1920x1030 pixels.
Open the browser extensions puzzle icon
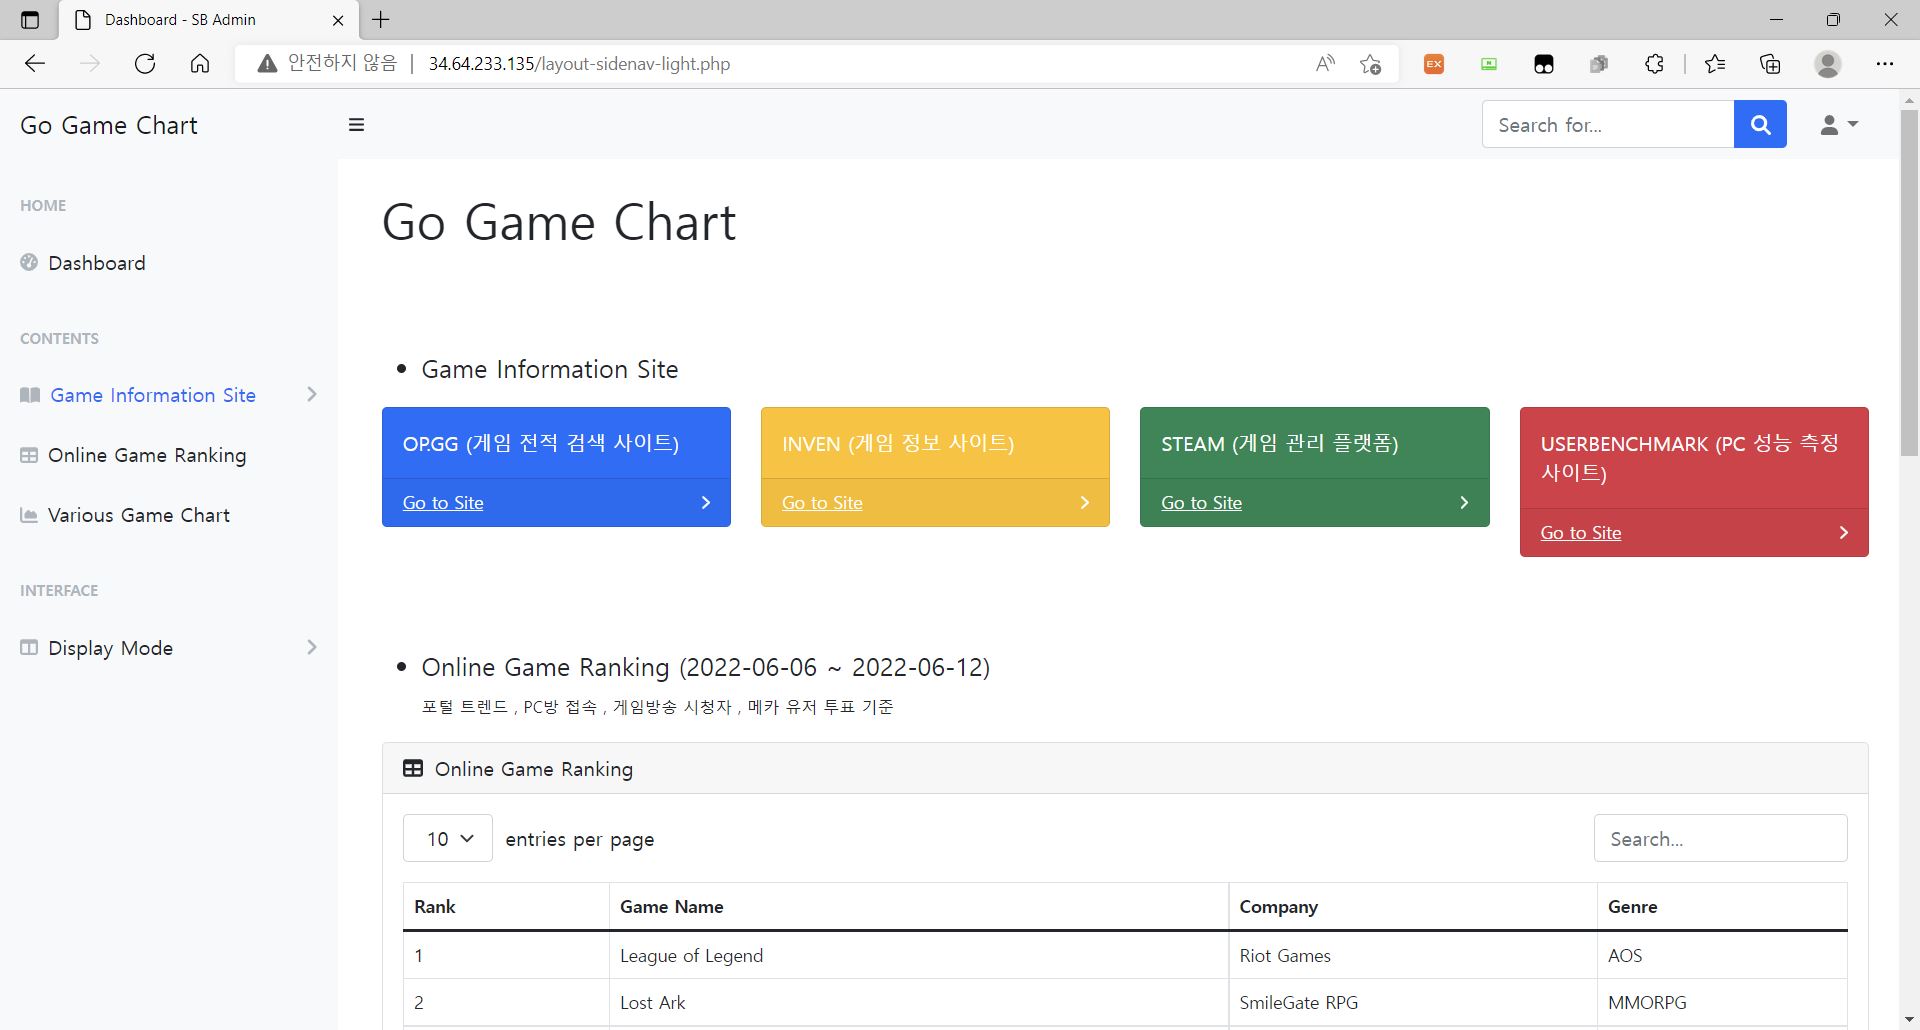(x=1654, y=64)
